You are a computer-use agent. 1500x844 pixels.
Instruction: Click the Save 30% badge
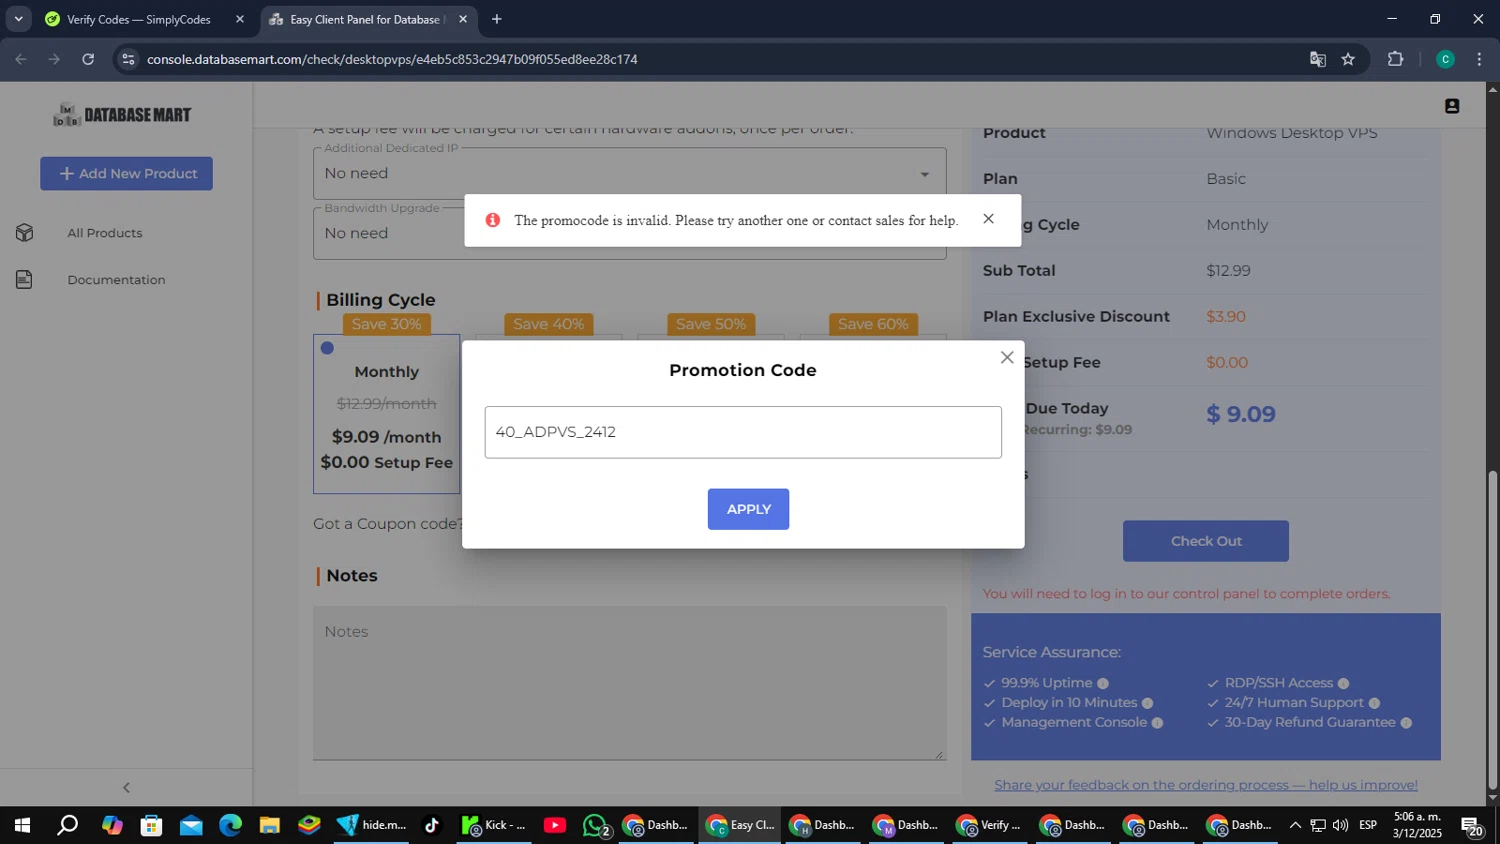pos(386,324)
